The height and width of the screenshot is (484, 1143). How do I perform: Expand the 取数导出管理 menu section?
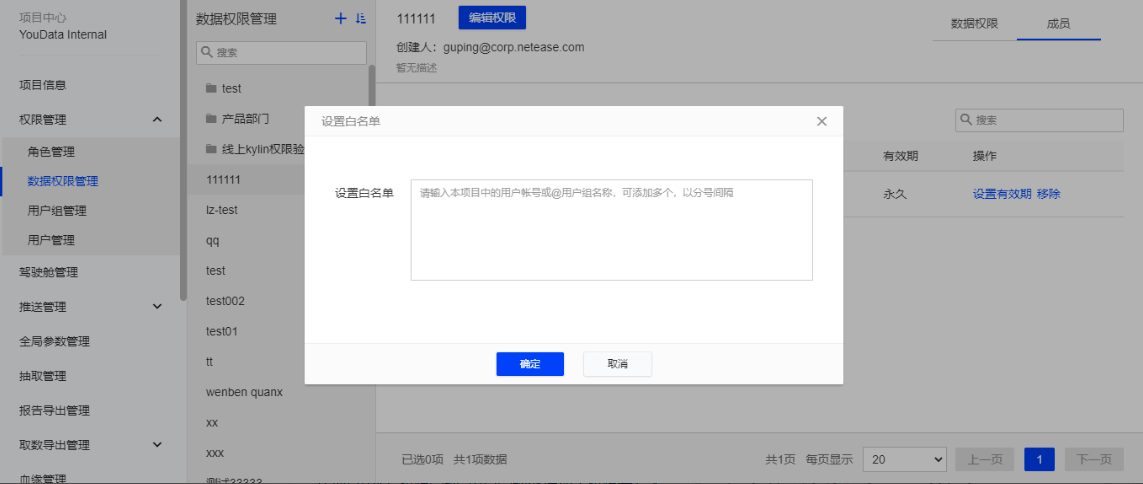pos(157,445)
